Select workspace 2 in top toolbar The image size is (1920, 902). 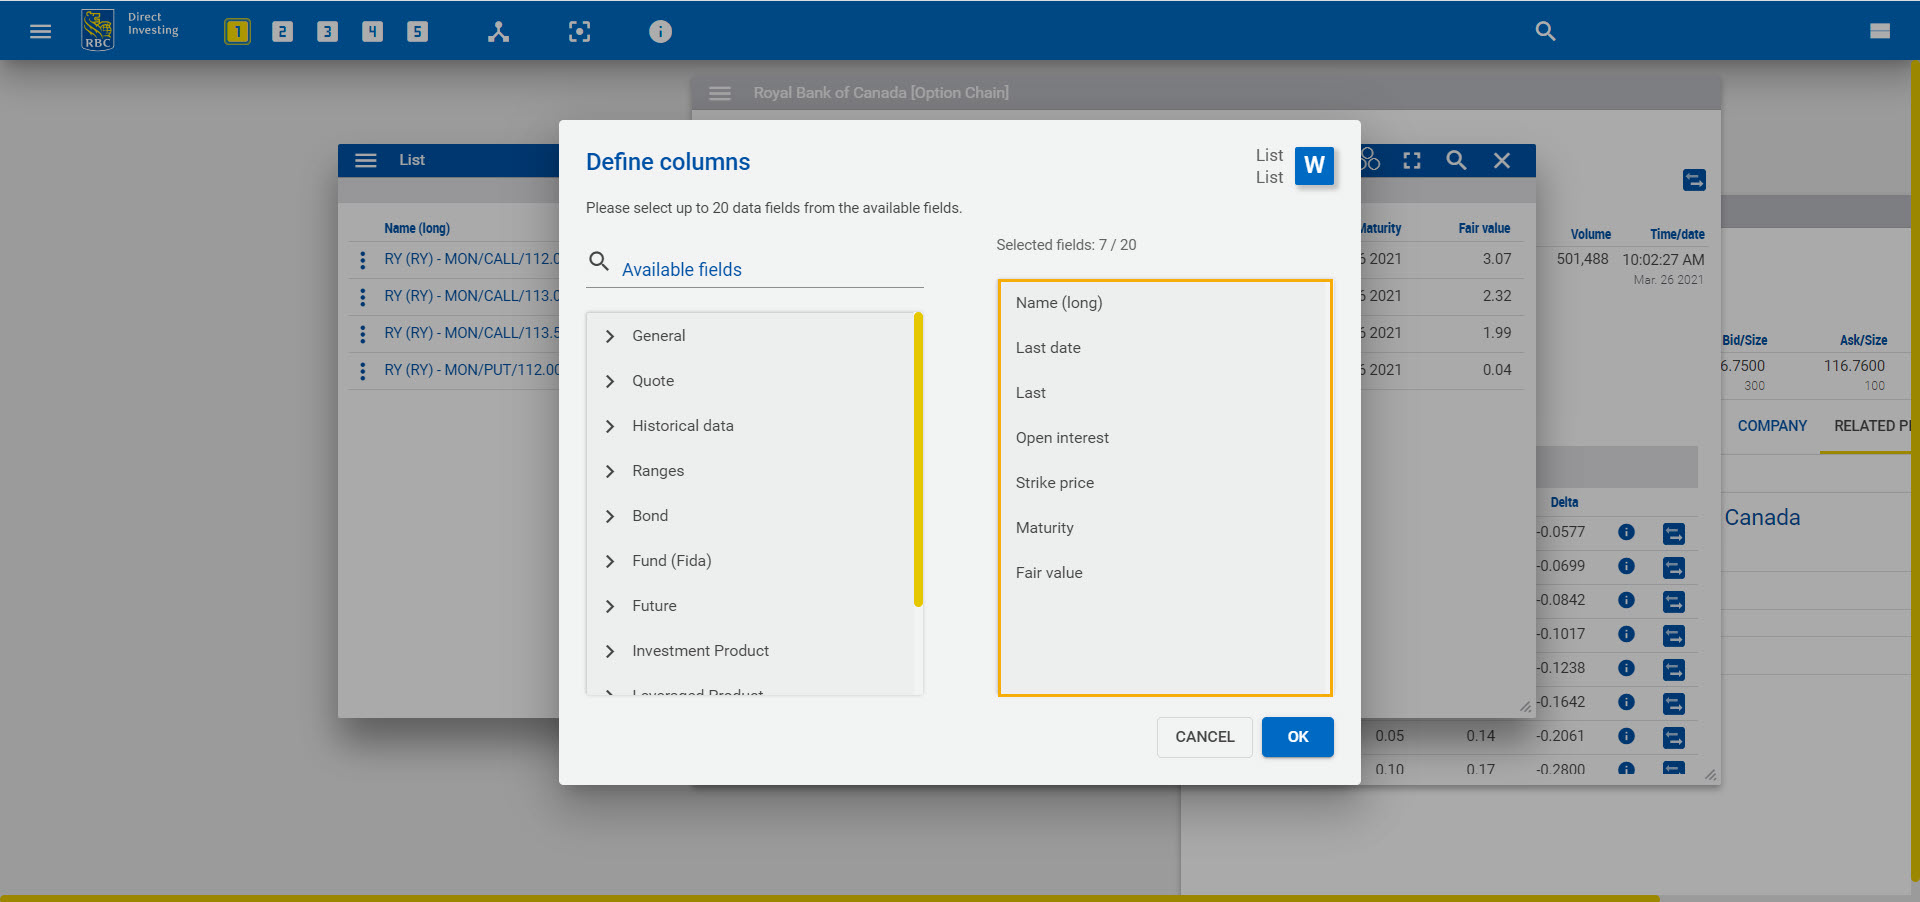[x=282, y=31]
